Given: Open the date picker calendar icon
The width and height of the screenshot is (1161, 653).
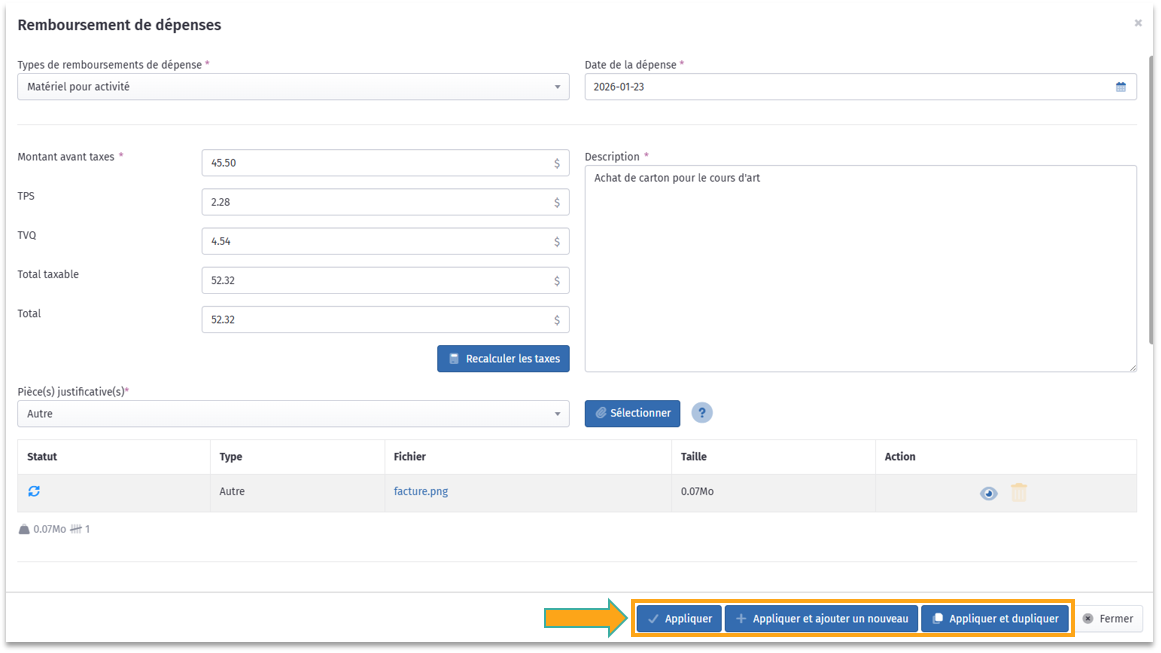Looking at the screenshot, I should click(x=1120, y=87).
